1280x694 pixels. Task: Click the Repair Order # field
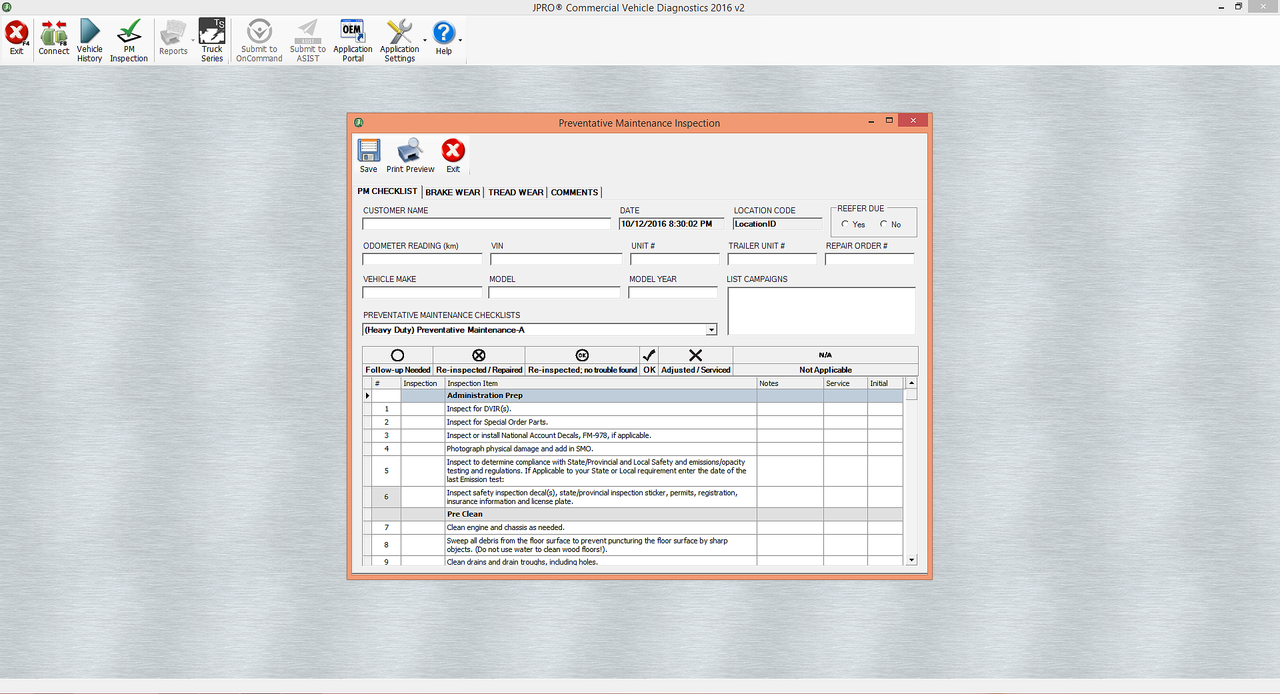coord(870,259)
